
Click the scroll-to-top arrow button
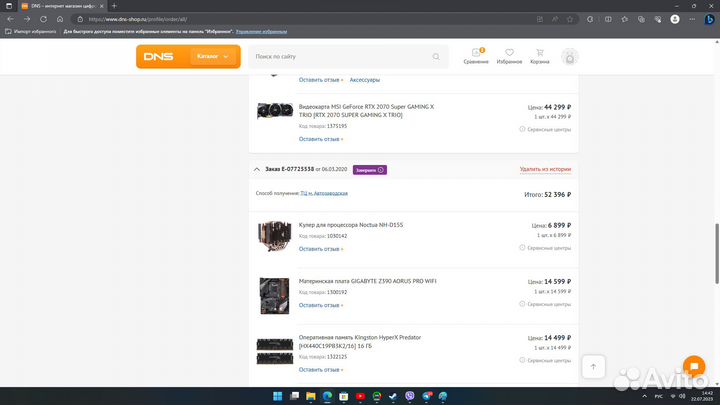click(x=593, y=366)
